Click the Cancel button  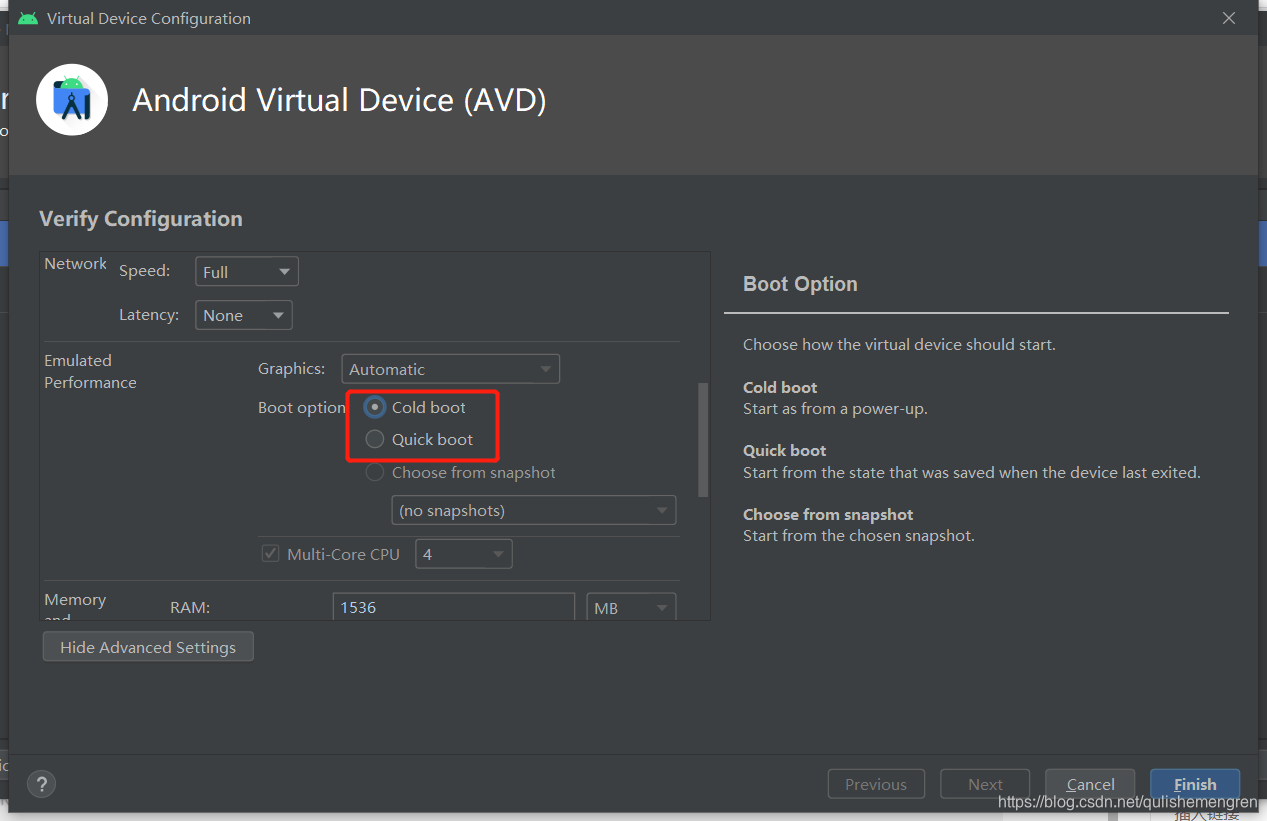(x=1090, y=784)
